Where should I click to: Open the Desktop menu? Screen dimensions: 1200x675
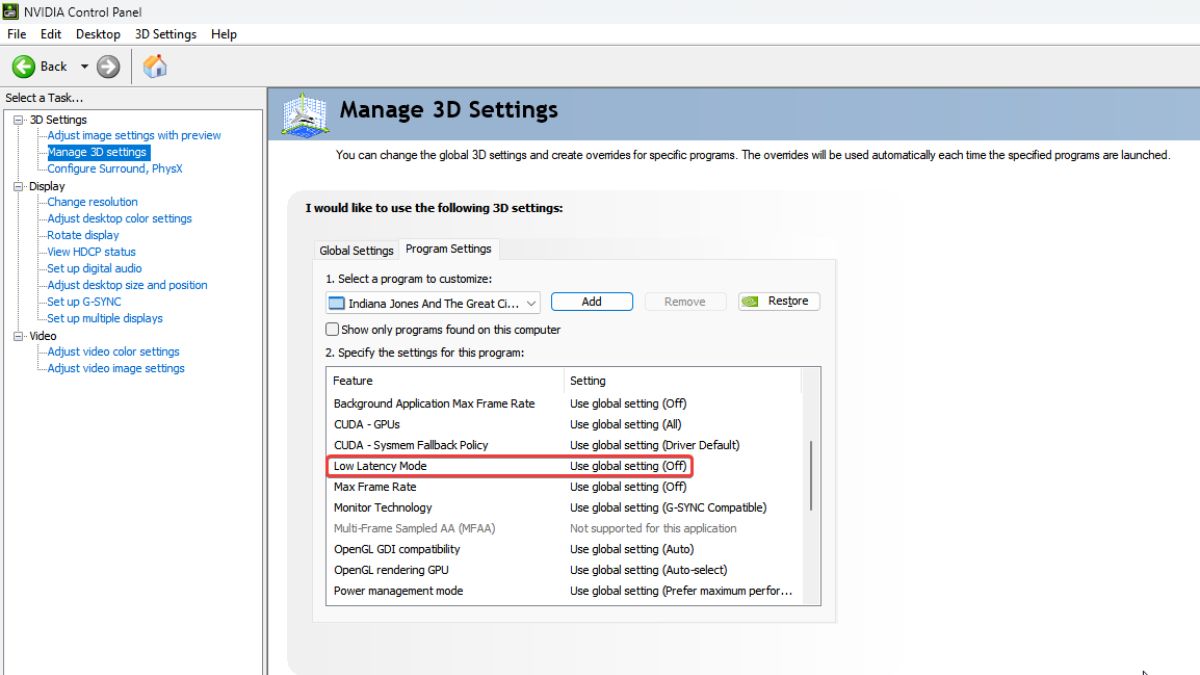(98, 34)
